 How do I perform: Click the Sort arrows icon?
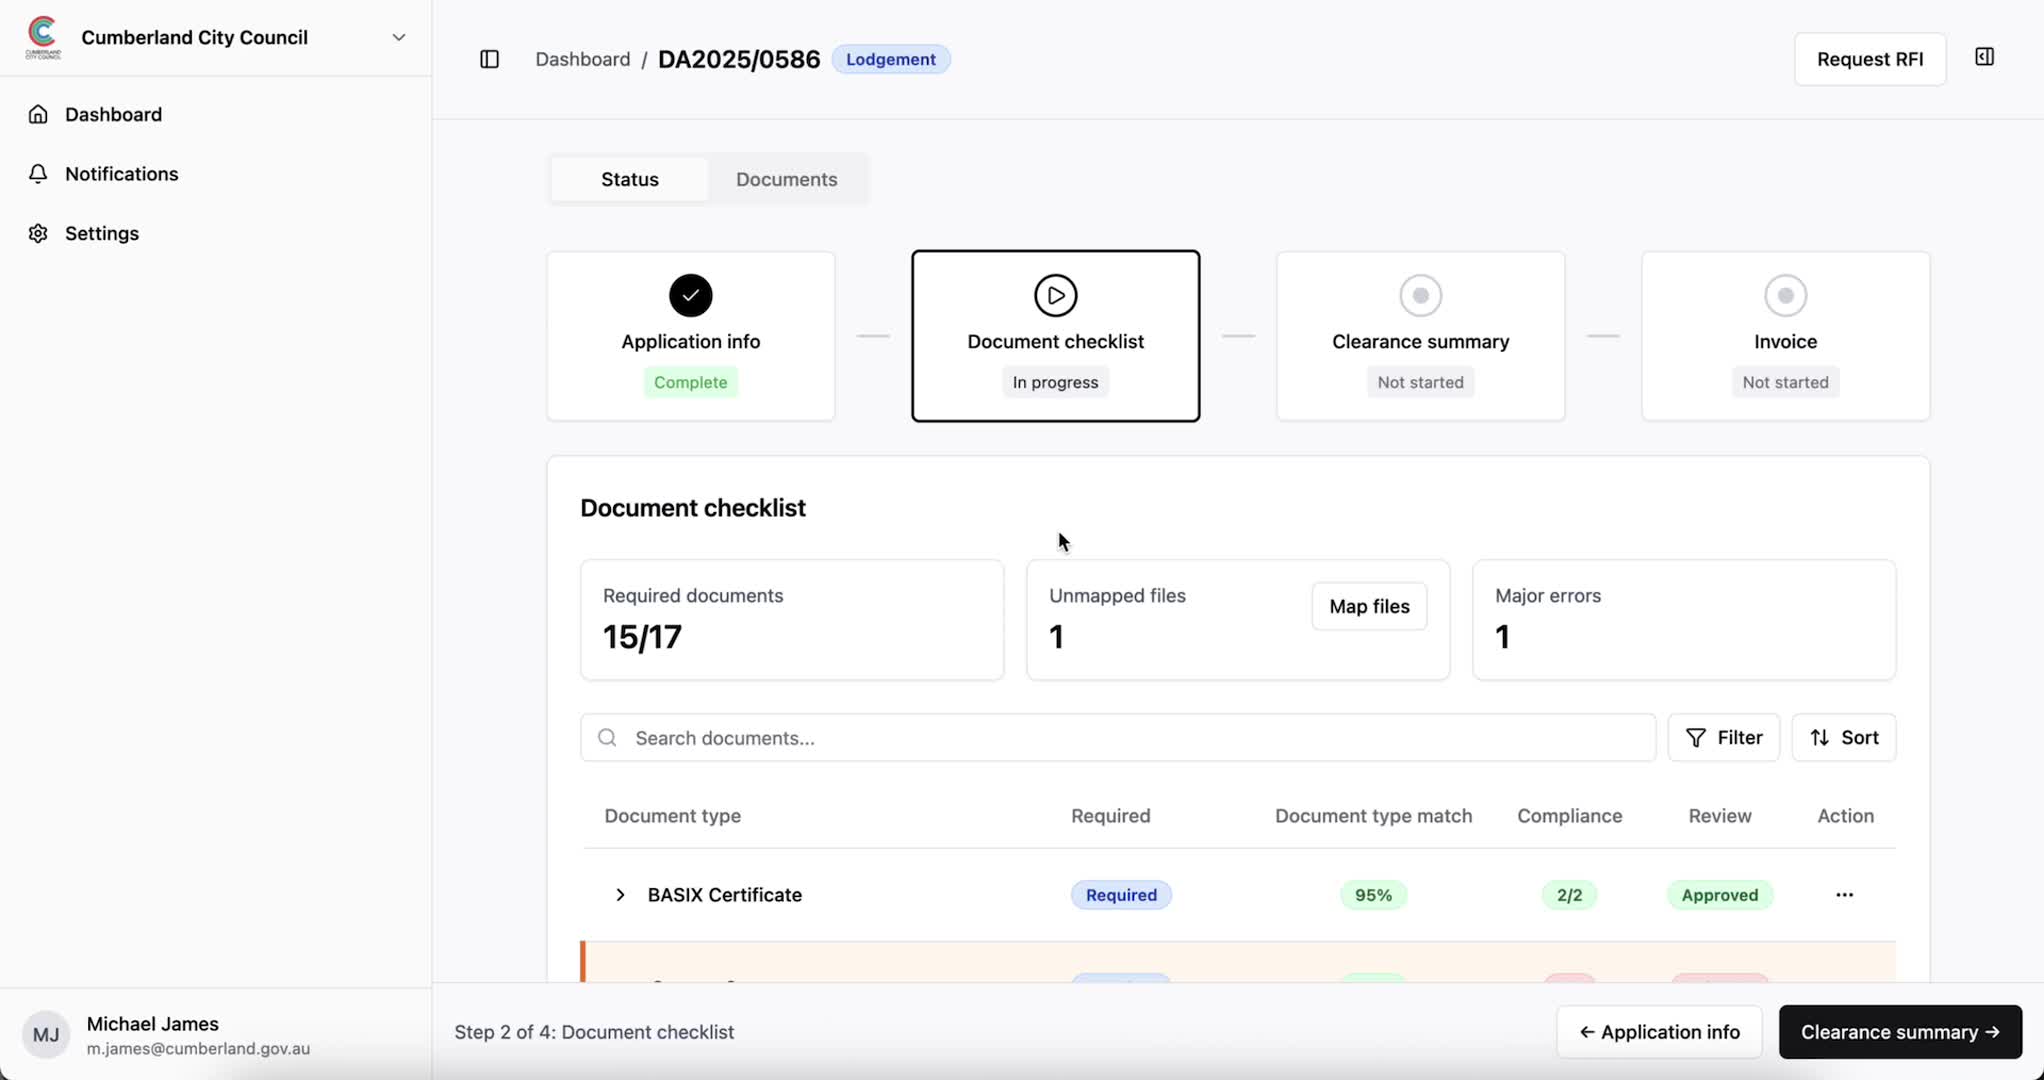click(1820, 738)
